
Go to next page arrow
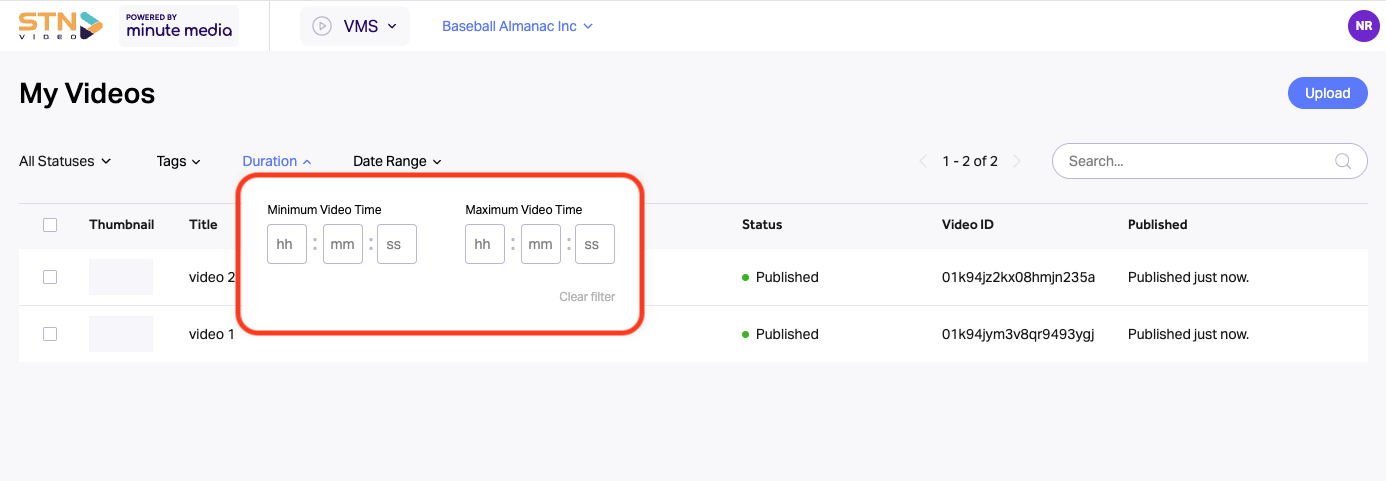[x=1017, y=161]
